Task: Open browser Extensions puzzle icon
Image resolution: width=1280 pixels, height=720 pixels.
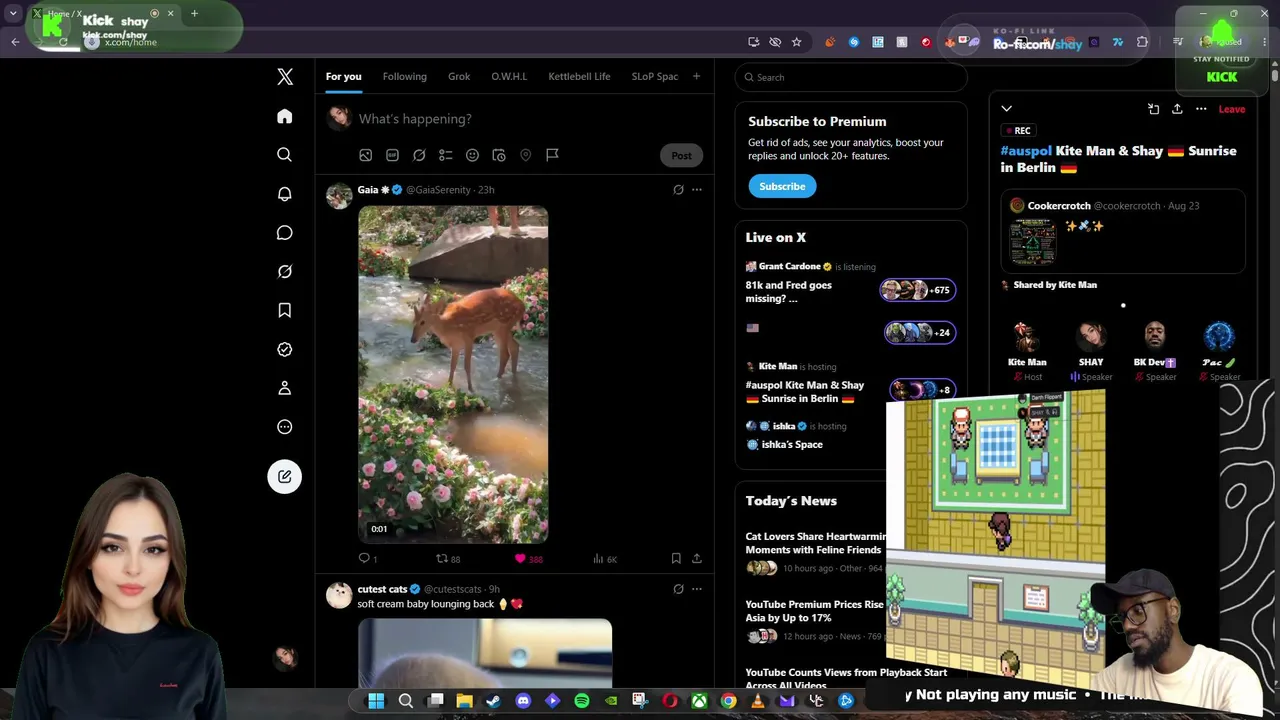Action: click(x=1143, y=42)
